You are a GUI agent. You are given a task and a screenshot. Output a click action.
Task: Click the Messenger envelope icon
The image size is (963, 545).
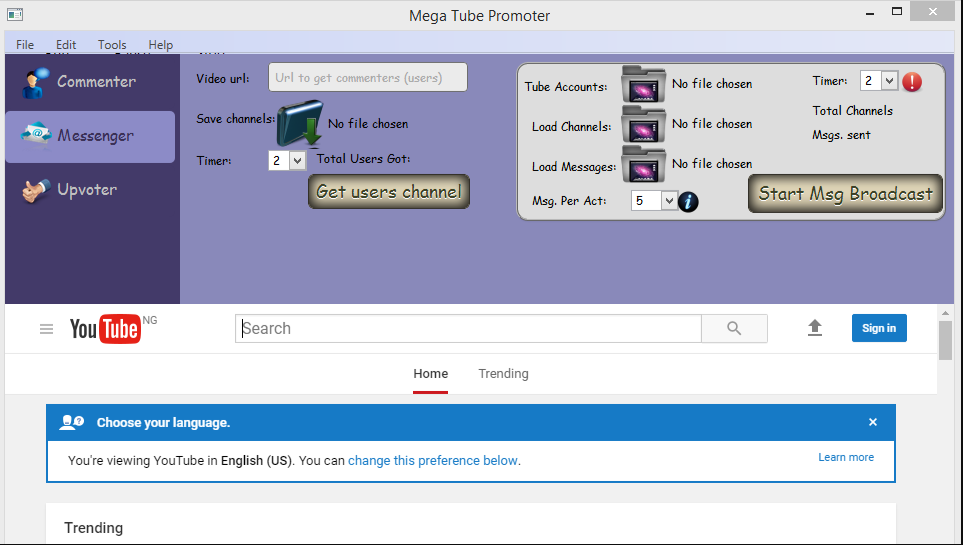click(x=36, y=134)
